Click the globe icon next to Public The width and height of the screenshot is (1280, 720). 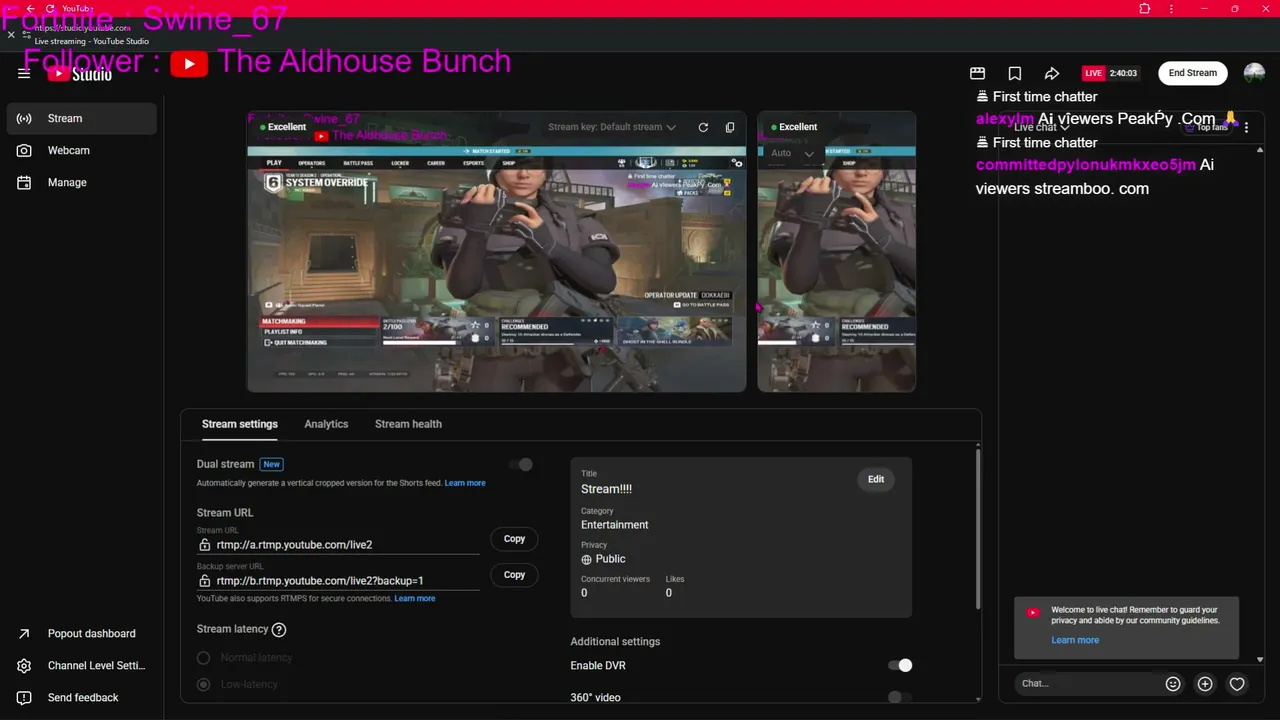(x=587, y=559)
